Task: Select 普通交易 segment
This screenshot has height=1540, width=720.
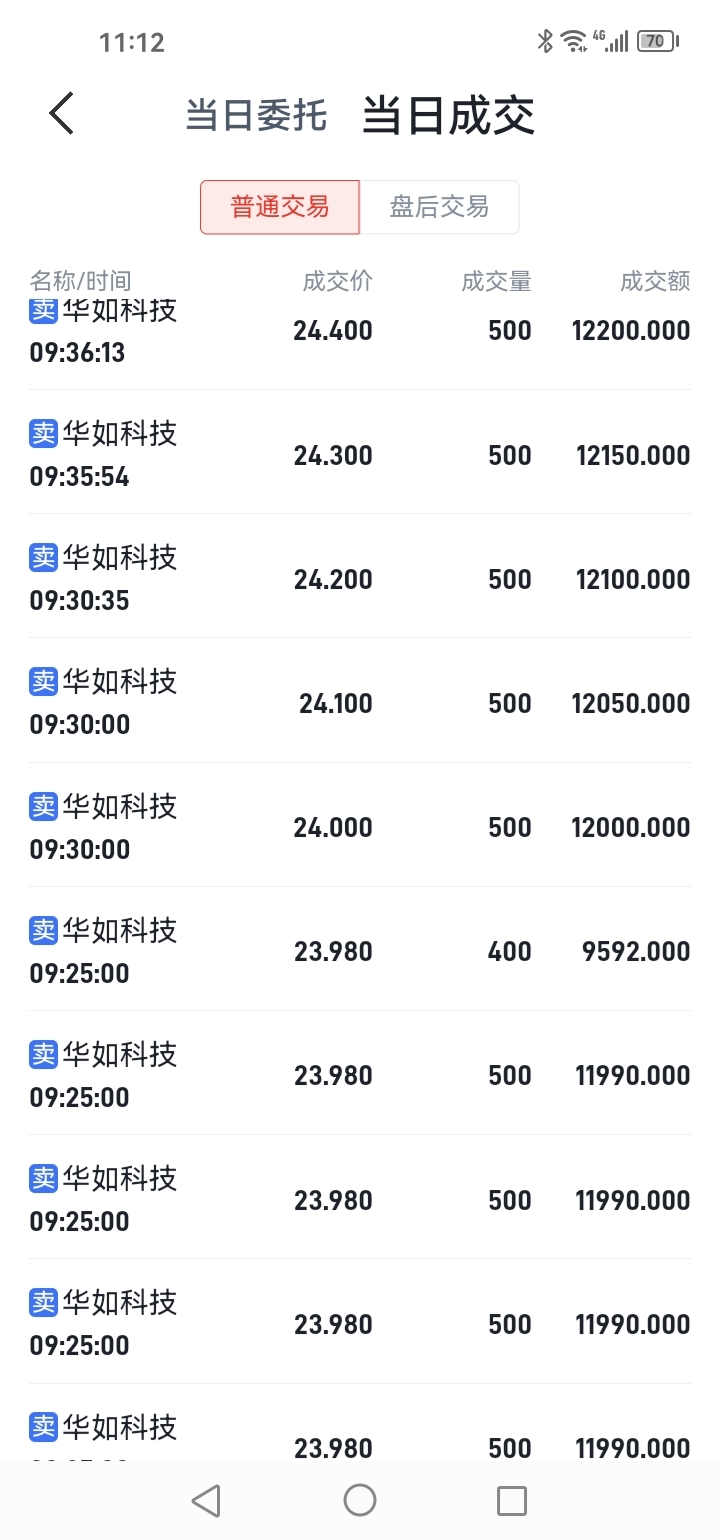Action: pyautogui.click(x=280, y=207)
